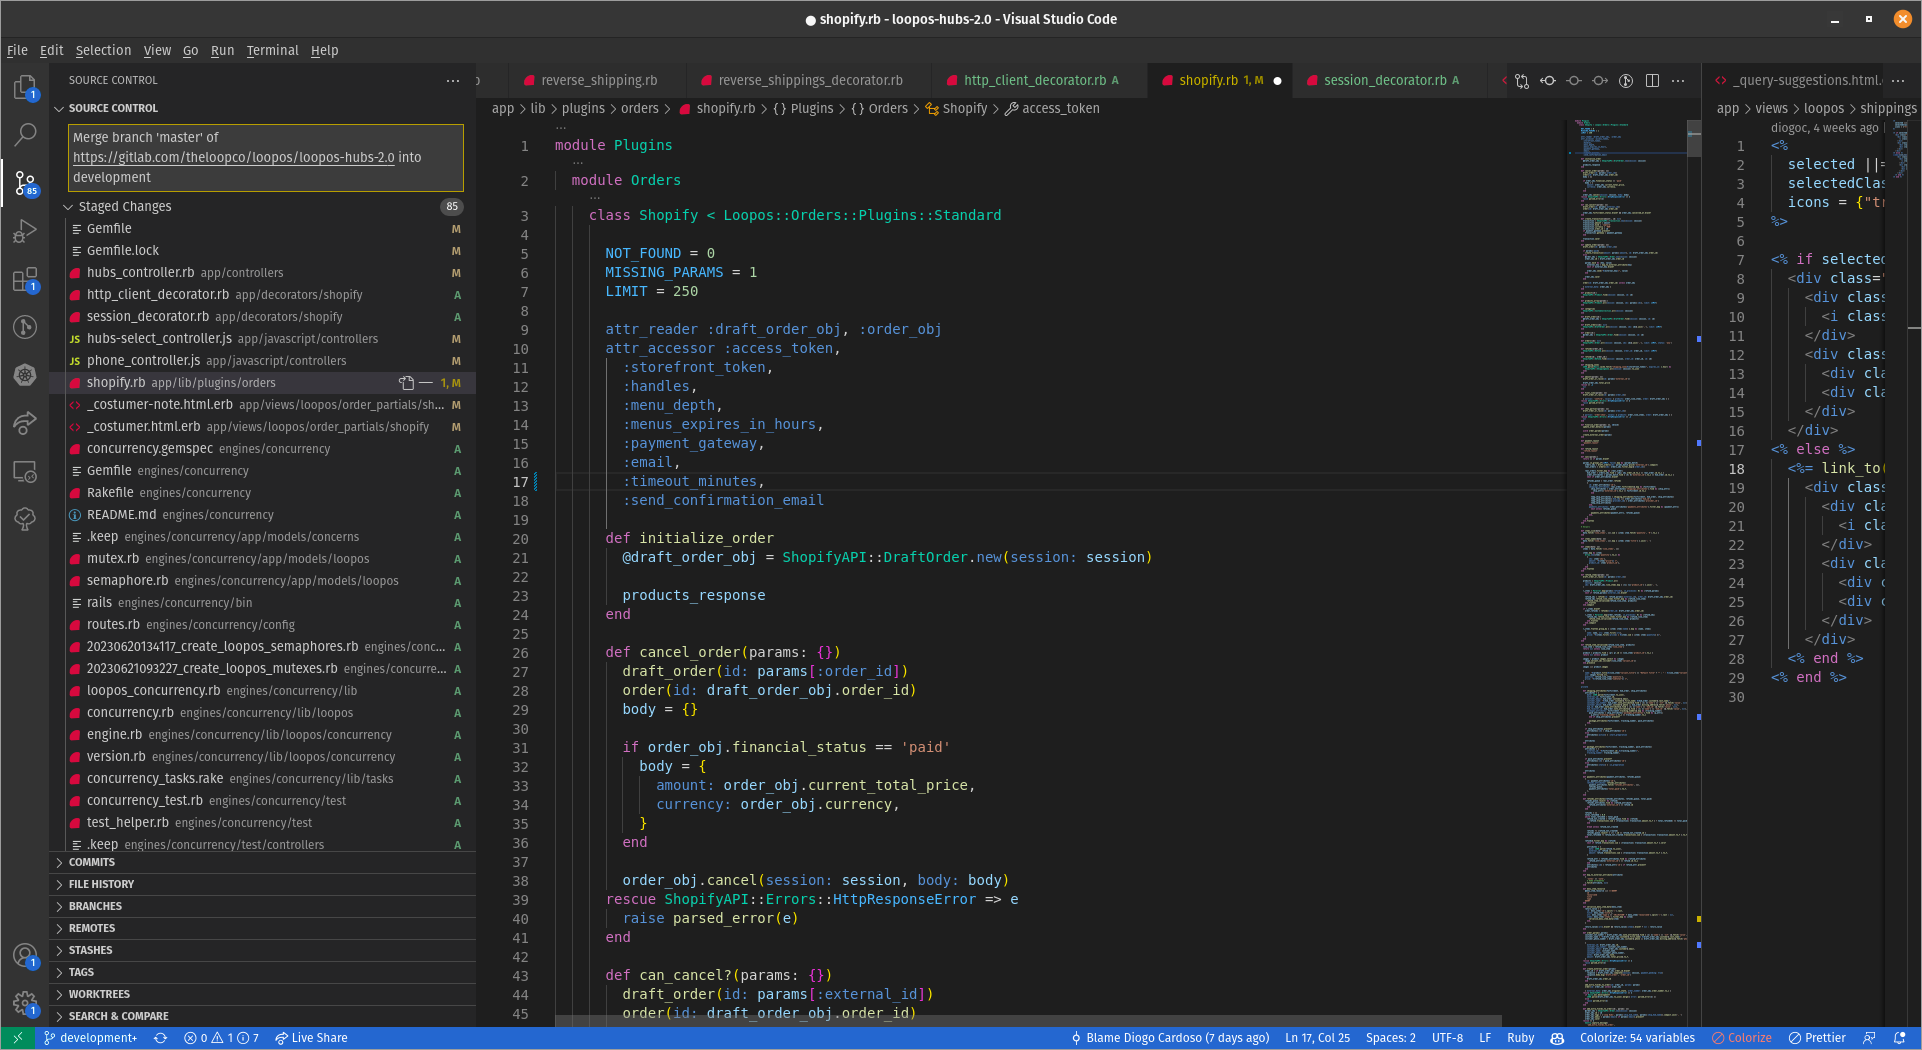The width and height of the screenshot is (1922, 1050).
Task: Open Source Control panel more actions menu
Action: [x=453, y=81]
